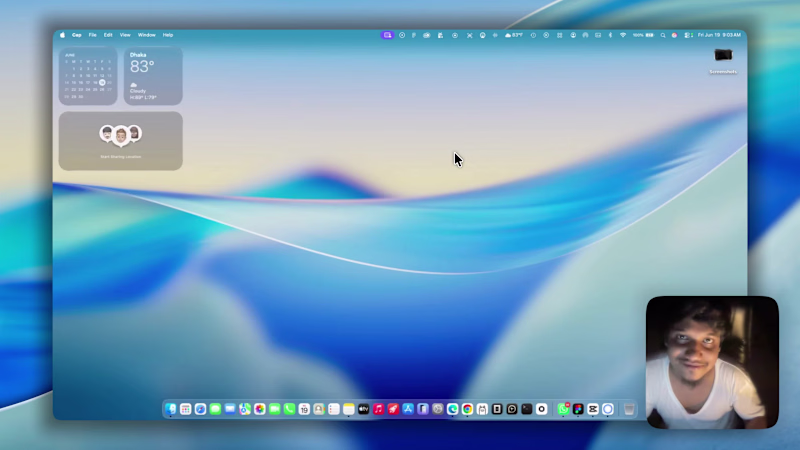Screen dimensions: 800x450
Task: Open the Mail app in Dock
Action: pyautogui.click(x=230, y=409)
